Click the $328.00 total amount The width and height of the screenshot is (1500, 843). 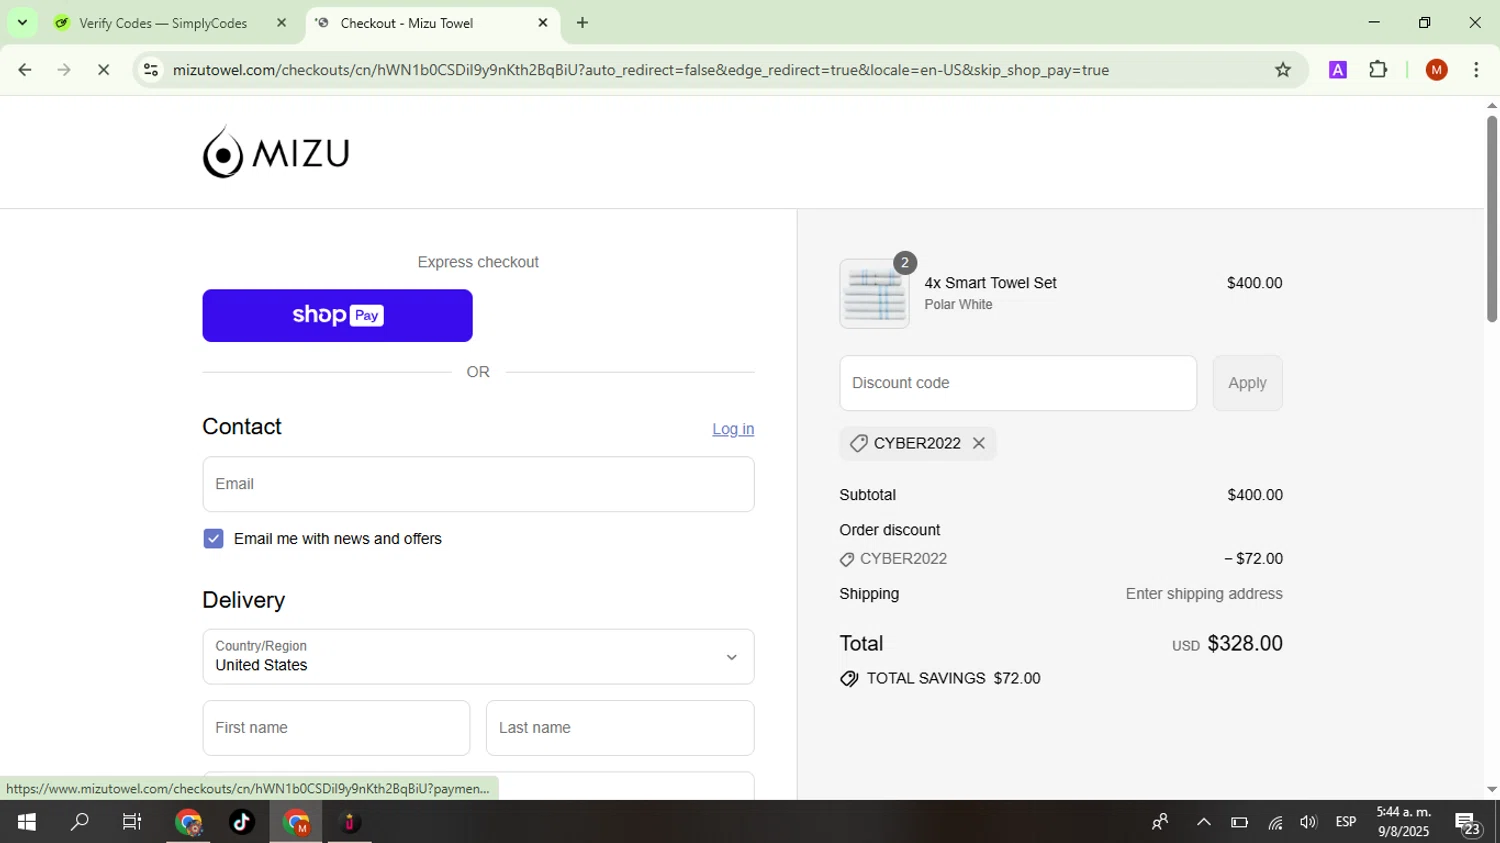tap(1245, 644)
